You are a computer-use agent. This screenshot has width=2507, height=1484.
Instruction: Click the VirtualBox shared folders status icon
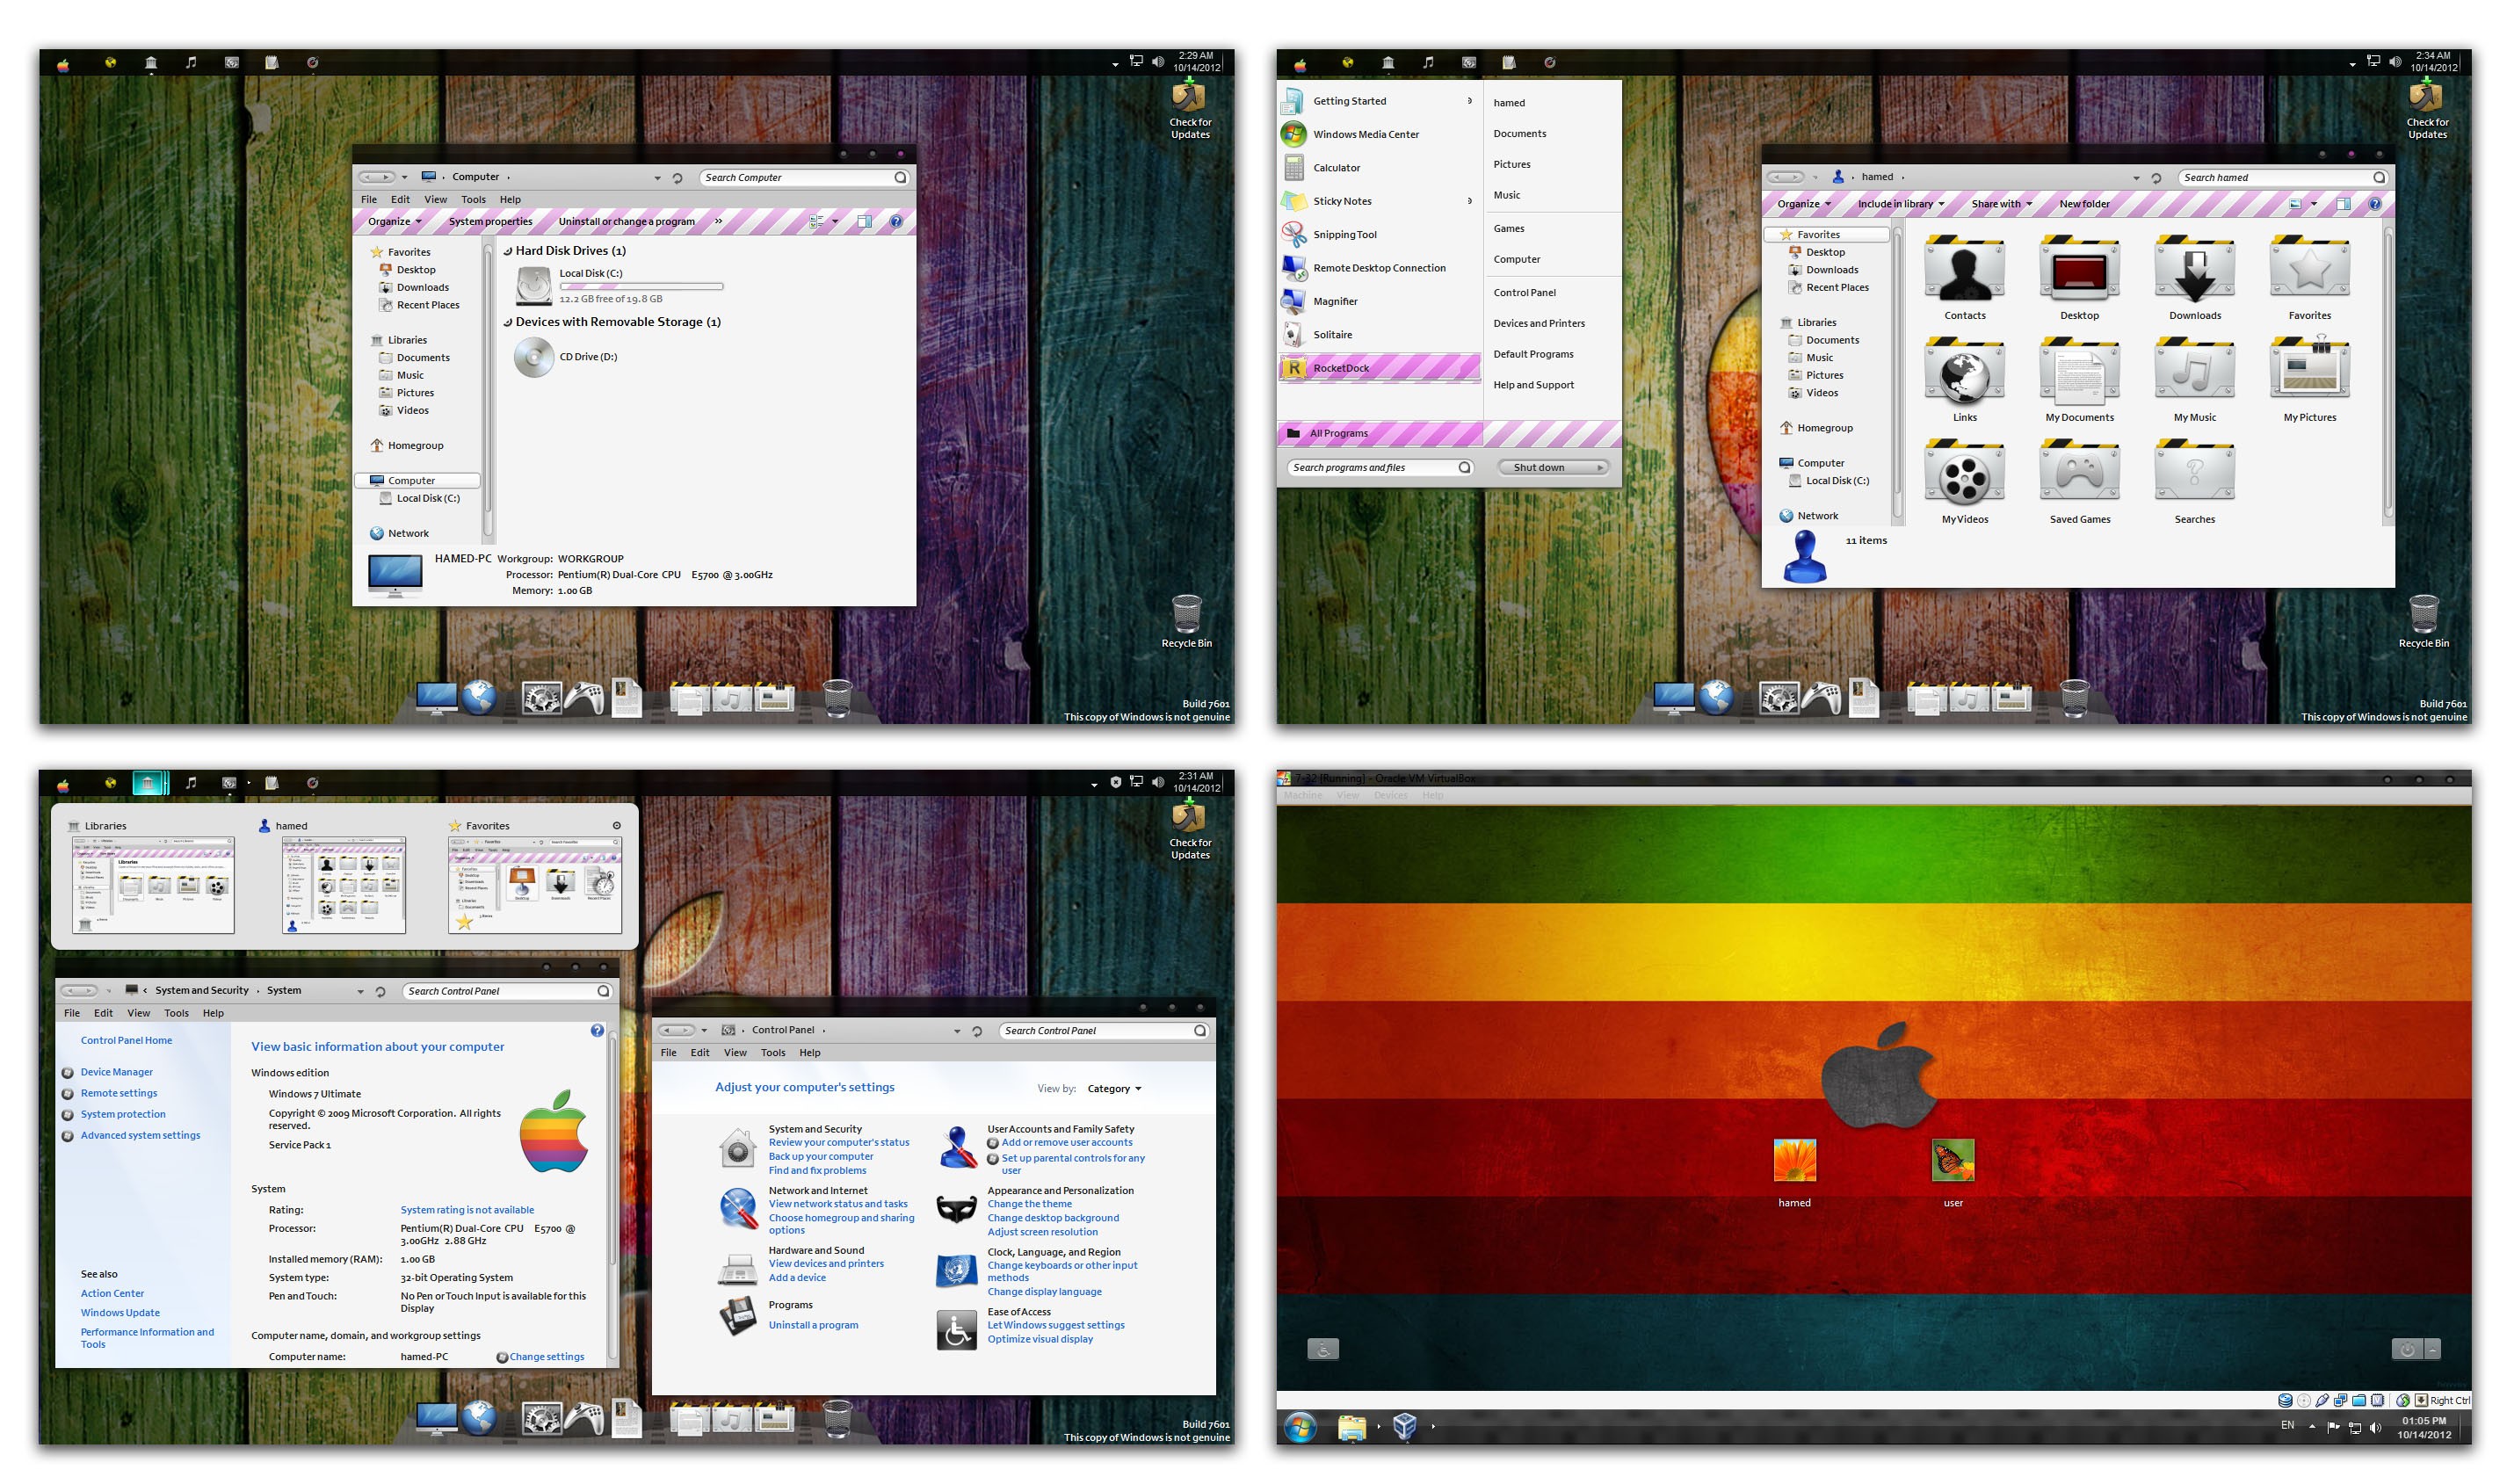(2359, 1400)
